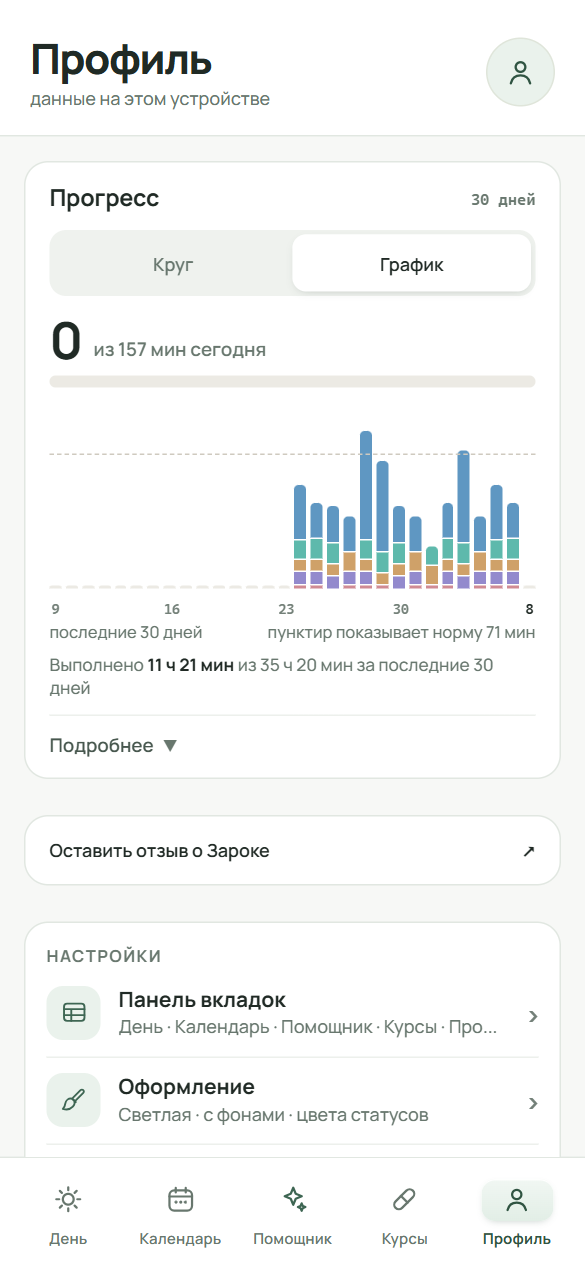The image size is (585, 1266).
Task: Click the pill icon for Курсы
Action: (405, 1199)
